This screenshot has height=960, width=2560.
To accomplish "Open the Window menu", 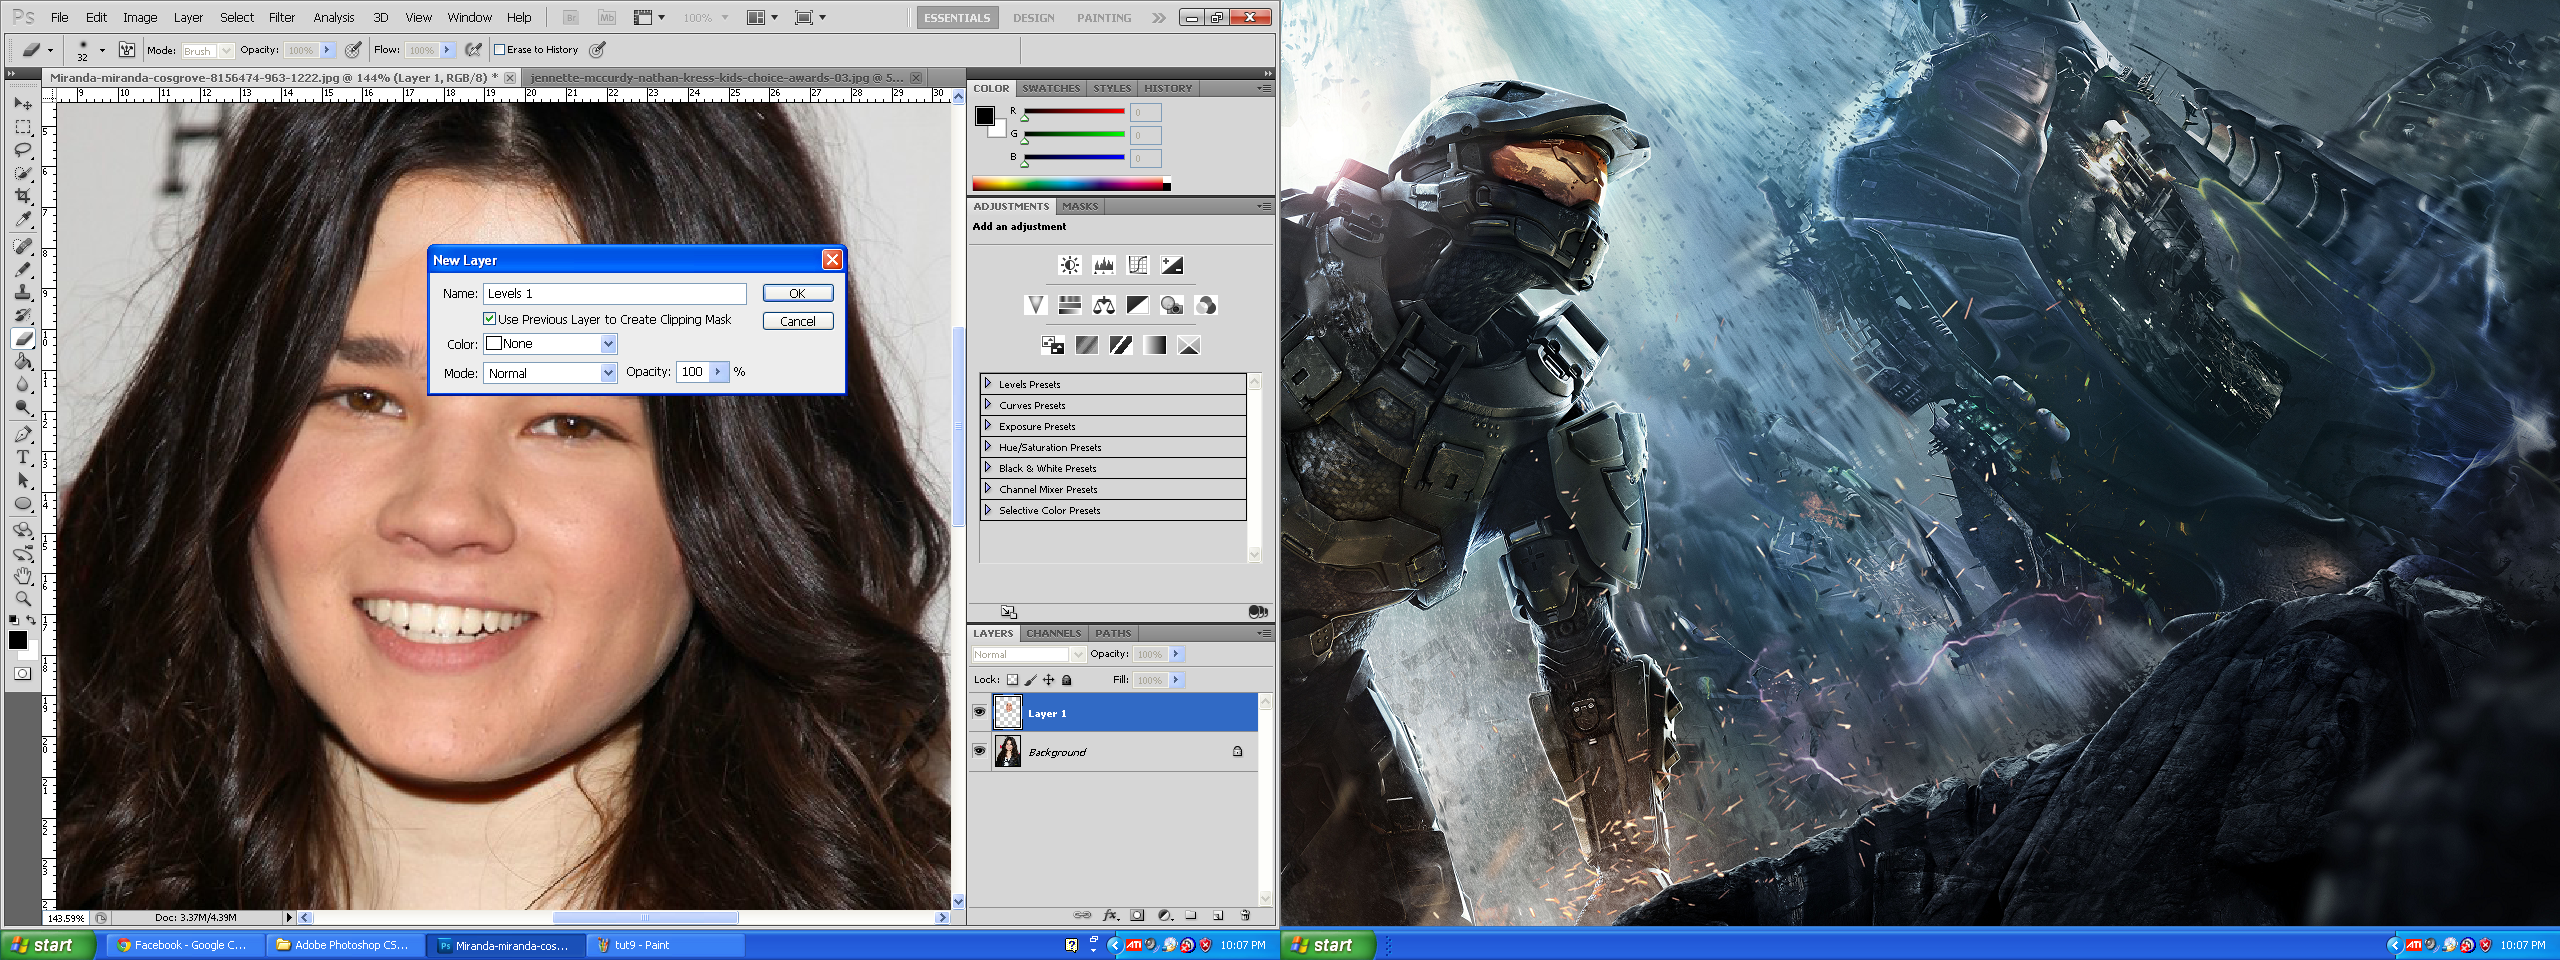I will click(469, 18).
